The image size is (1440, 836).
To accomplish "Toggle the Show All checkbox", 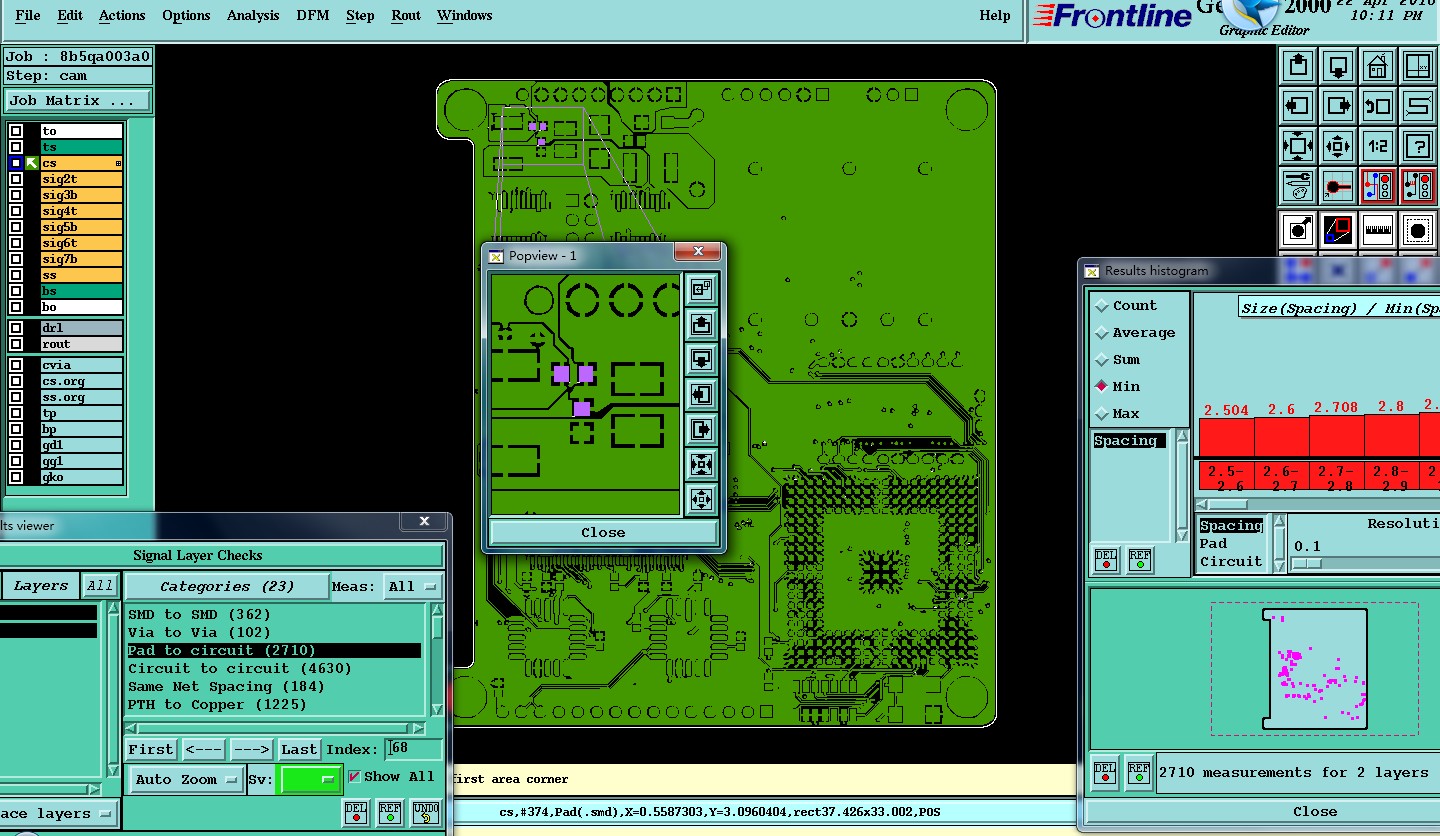I will 354,776.
